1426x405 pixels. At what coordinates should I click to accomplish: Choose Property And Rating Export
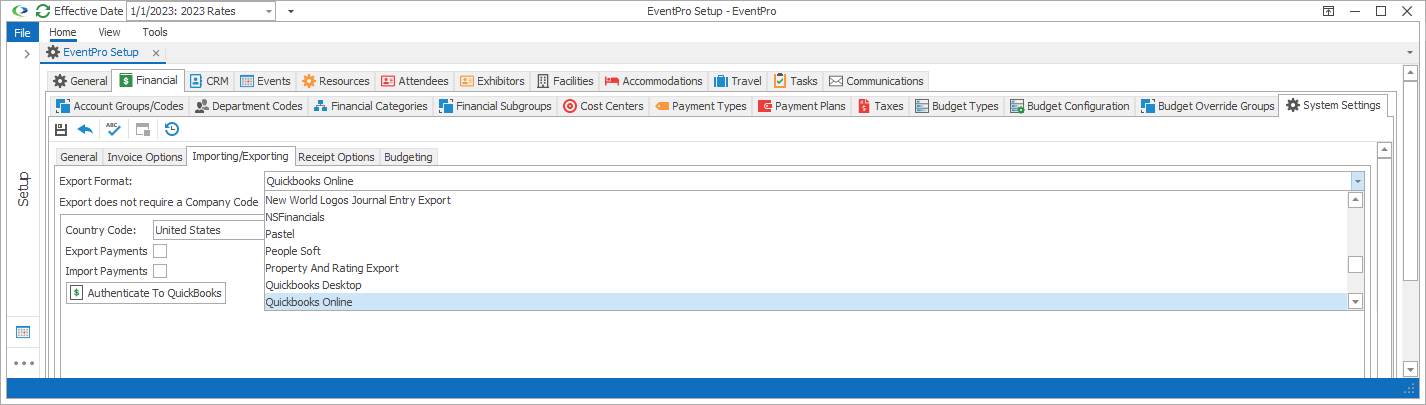(x=806, y=268)
